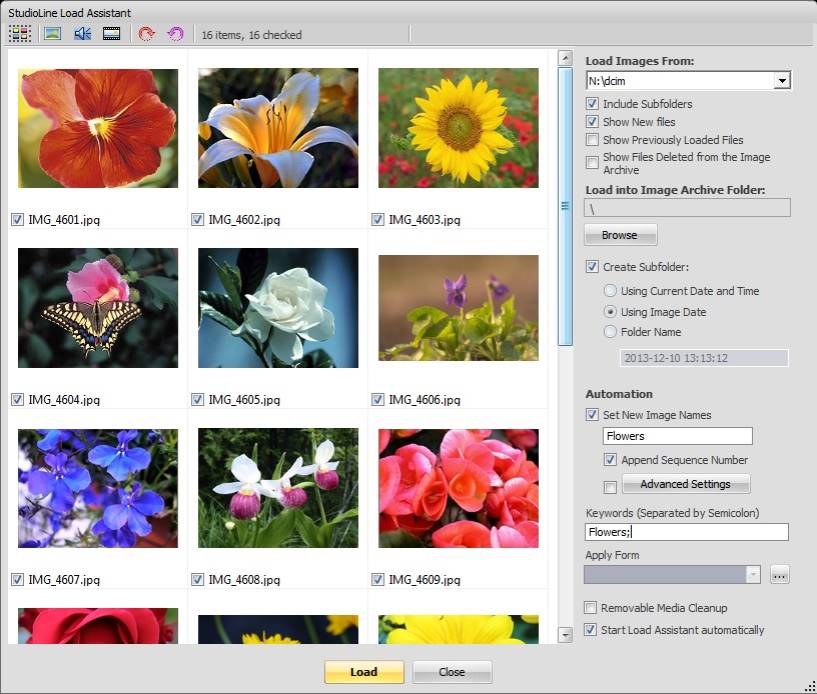Click the Automation section heading
The height and width of the screenshot is (694, 817).
click(619, 394)
